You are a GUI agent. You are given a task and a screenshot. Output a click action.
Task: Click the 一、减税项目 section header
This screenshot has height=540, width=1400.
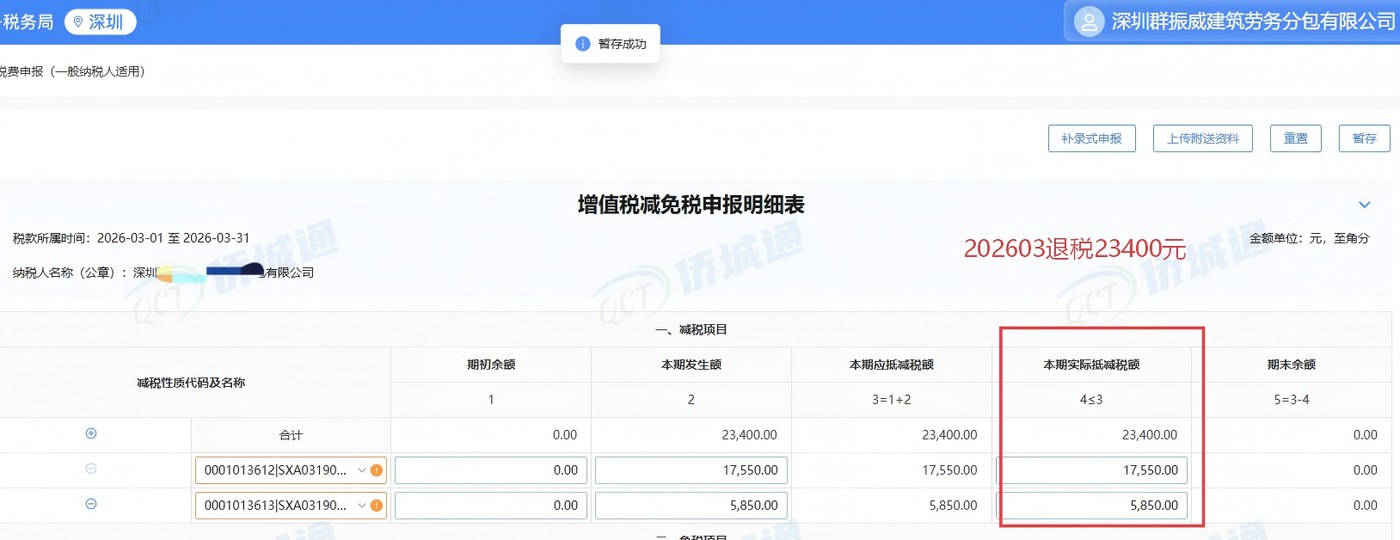(x=691, y=330)
